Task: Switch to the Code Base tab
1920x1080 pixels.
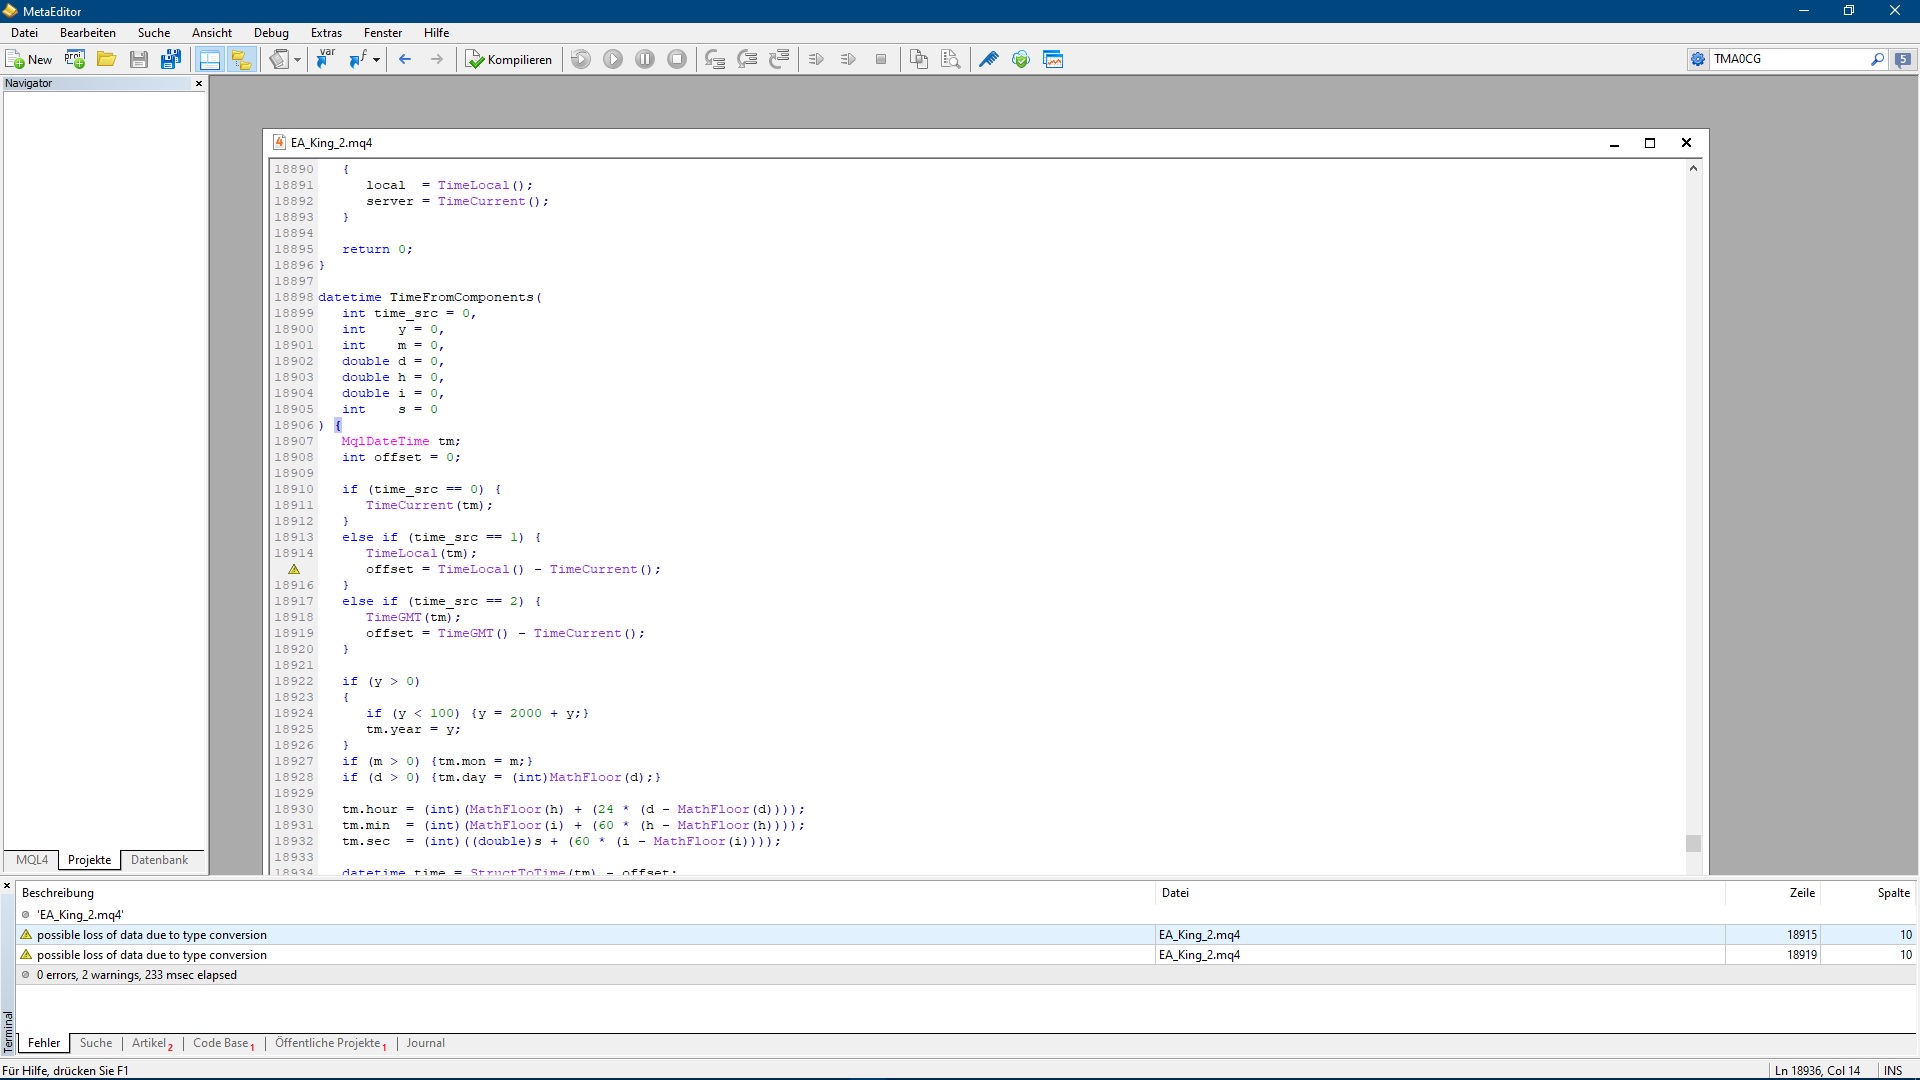Action: point(221,1043)
